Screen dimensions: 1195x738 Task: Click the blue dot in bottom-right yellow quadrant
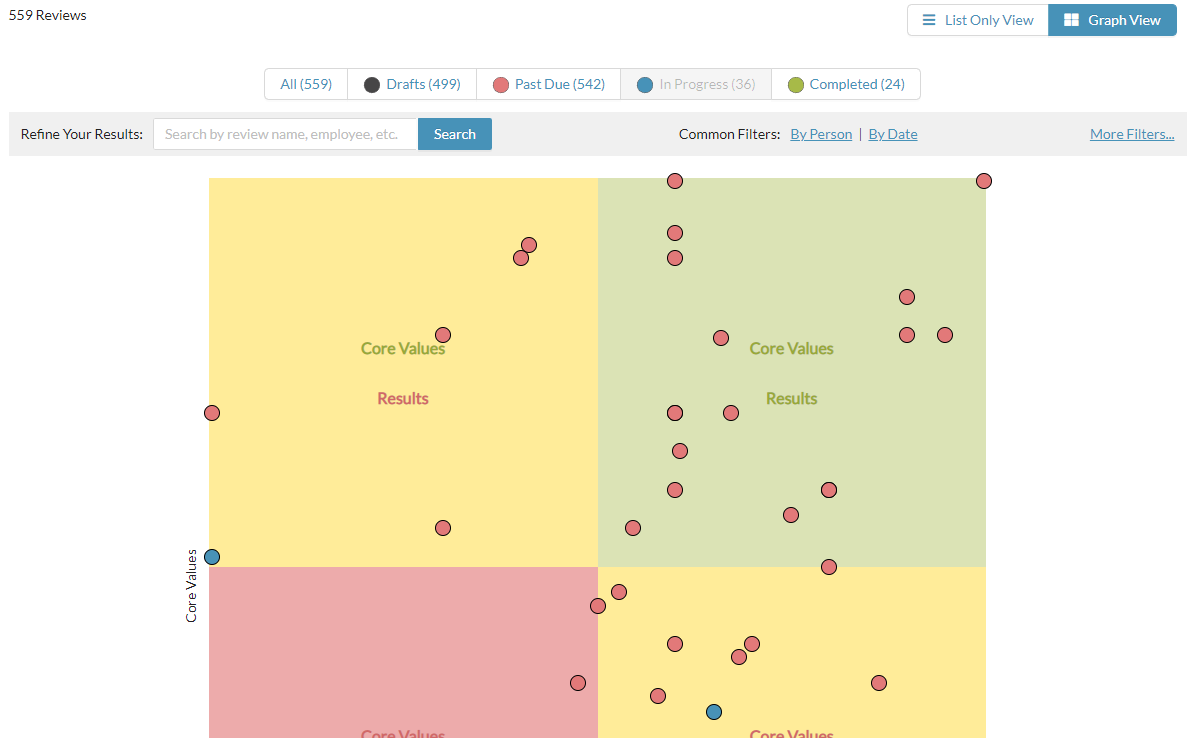713,712
